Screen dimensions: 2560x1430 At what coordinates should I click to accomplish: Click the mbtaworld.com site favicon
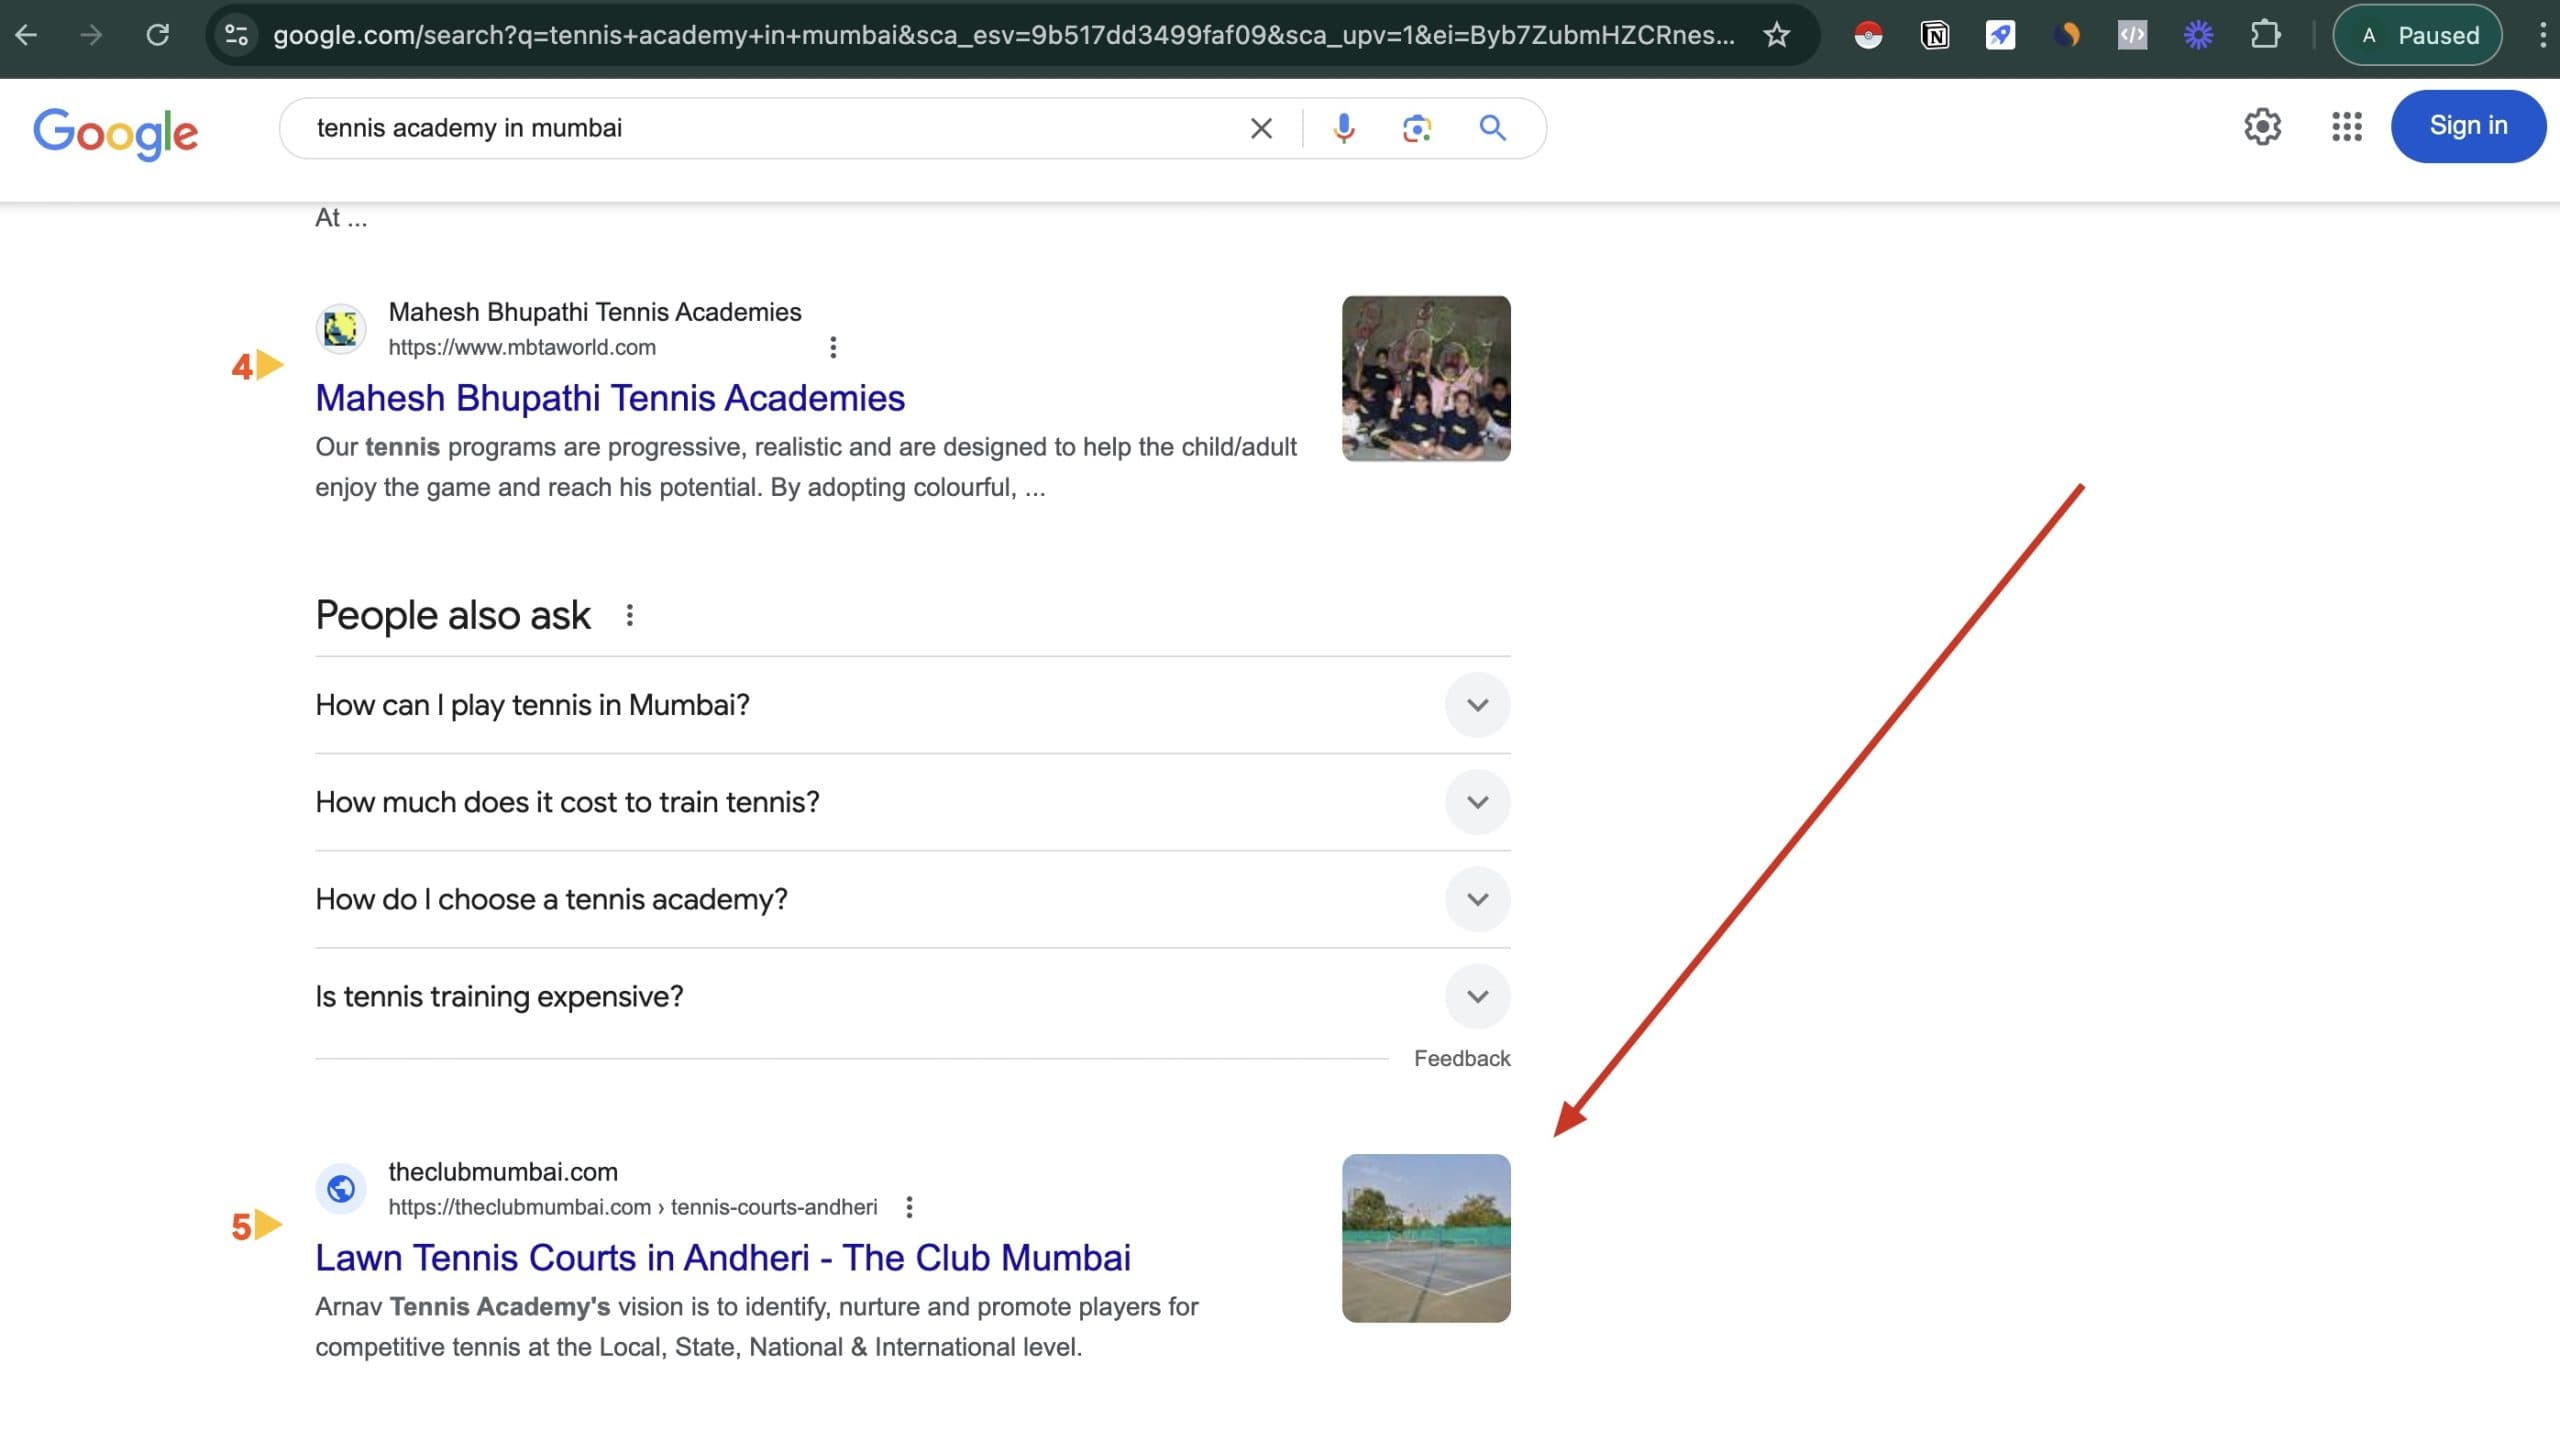[341, 329]
